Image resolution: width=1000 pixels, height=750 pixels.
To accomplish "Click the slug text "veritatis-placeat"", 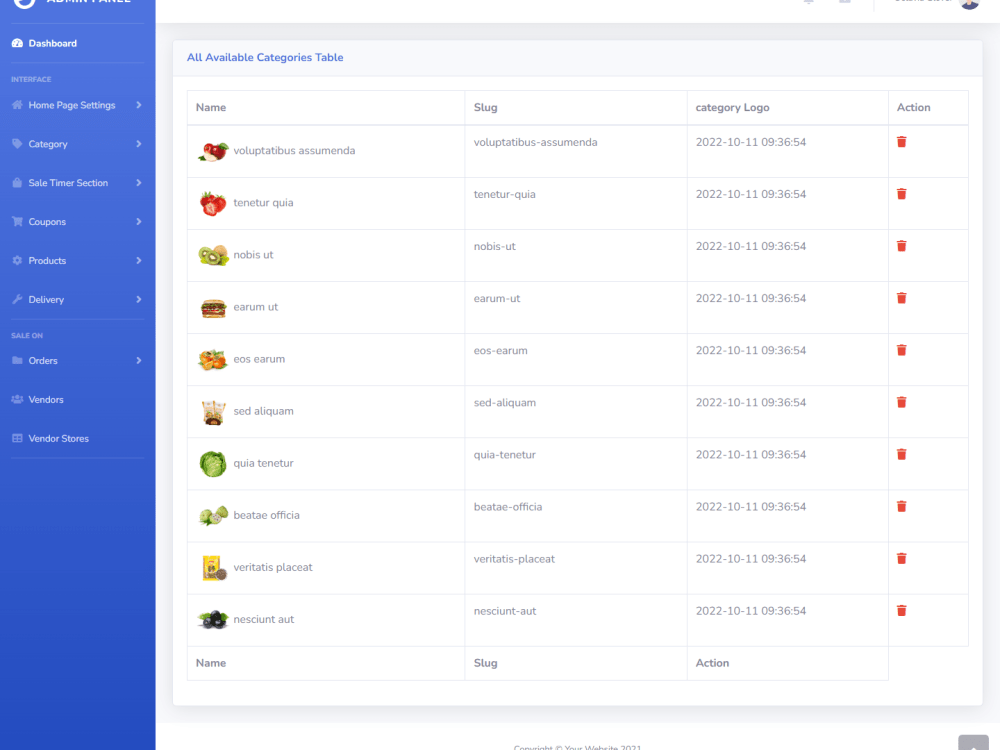I will pos(514,559).
